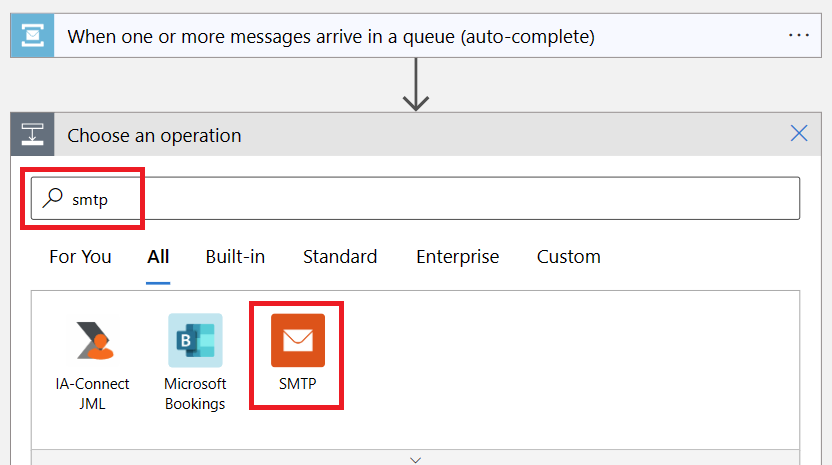Close the Choose an operation panel

click(x=799, y=133)
